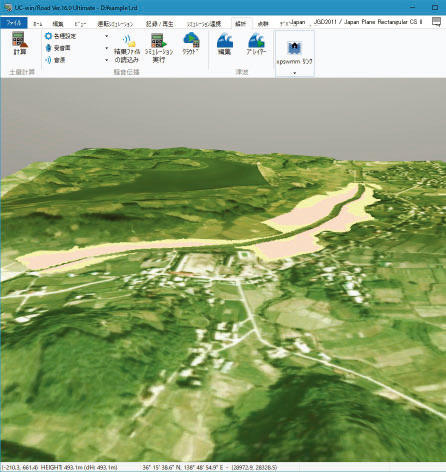Switch to the 編集 ribbon tab
The width and height of the screenshot is (446, 472).
click(58, 24)
